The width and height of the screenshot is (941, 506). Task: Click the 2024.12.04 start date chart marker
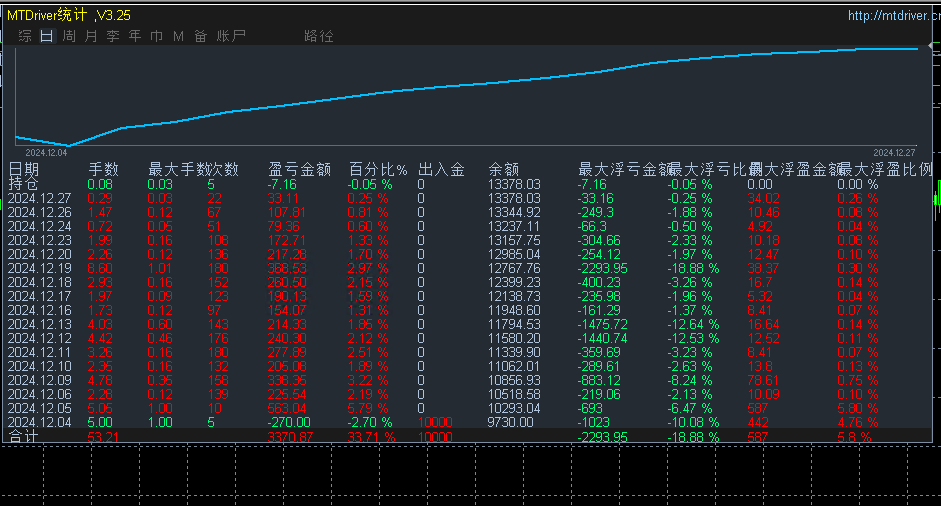[x=46, y=152]
